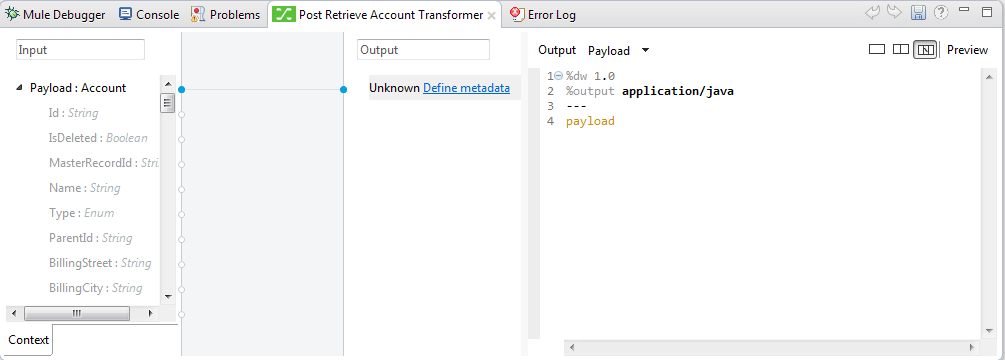Save with the floppy disk icon

click(x=918, y=12)
